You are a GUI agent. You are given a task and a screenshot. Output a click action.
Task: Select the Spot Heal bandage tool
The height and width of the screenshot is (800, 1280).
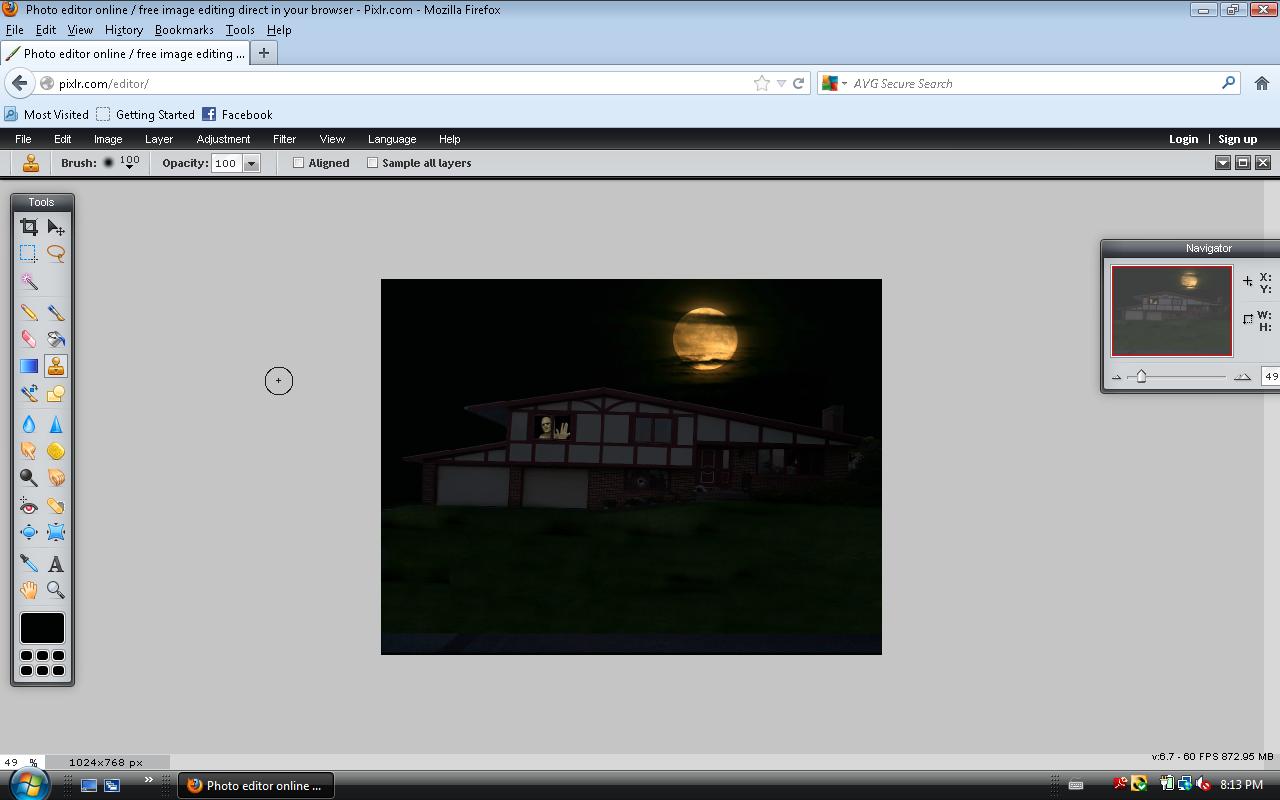(56, 506)
